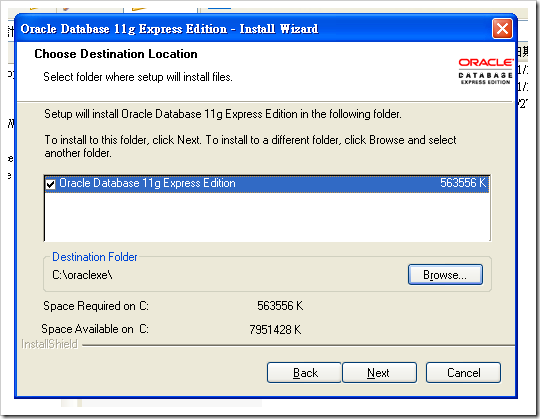540x419 pixels.
Task: Click the 563556 K size in the component row
Action: click(463, 183)
